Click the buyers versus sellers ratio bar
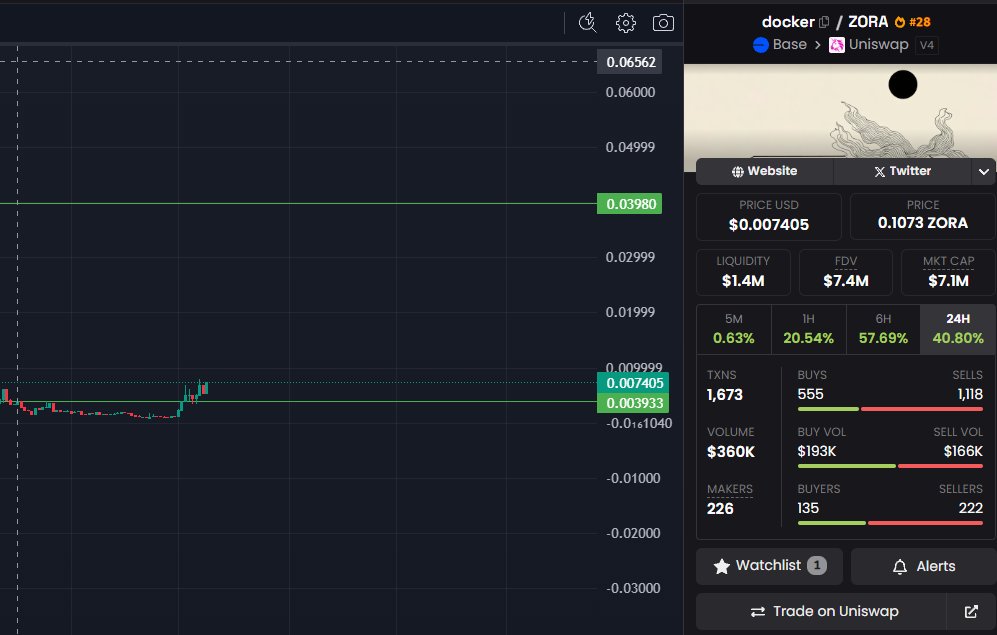 click(890, 523)
